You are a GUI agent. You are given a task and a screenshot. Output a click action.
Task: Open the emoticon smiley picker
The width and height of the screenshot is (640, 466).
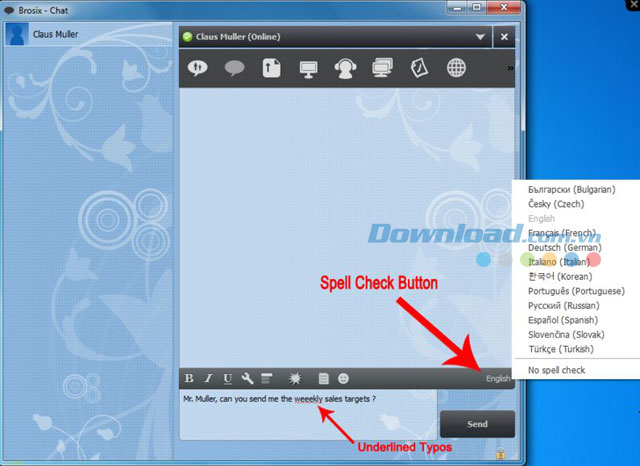click(343, 378)
